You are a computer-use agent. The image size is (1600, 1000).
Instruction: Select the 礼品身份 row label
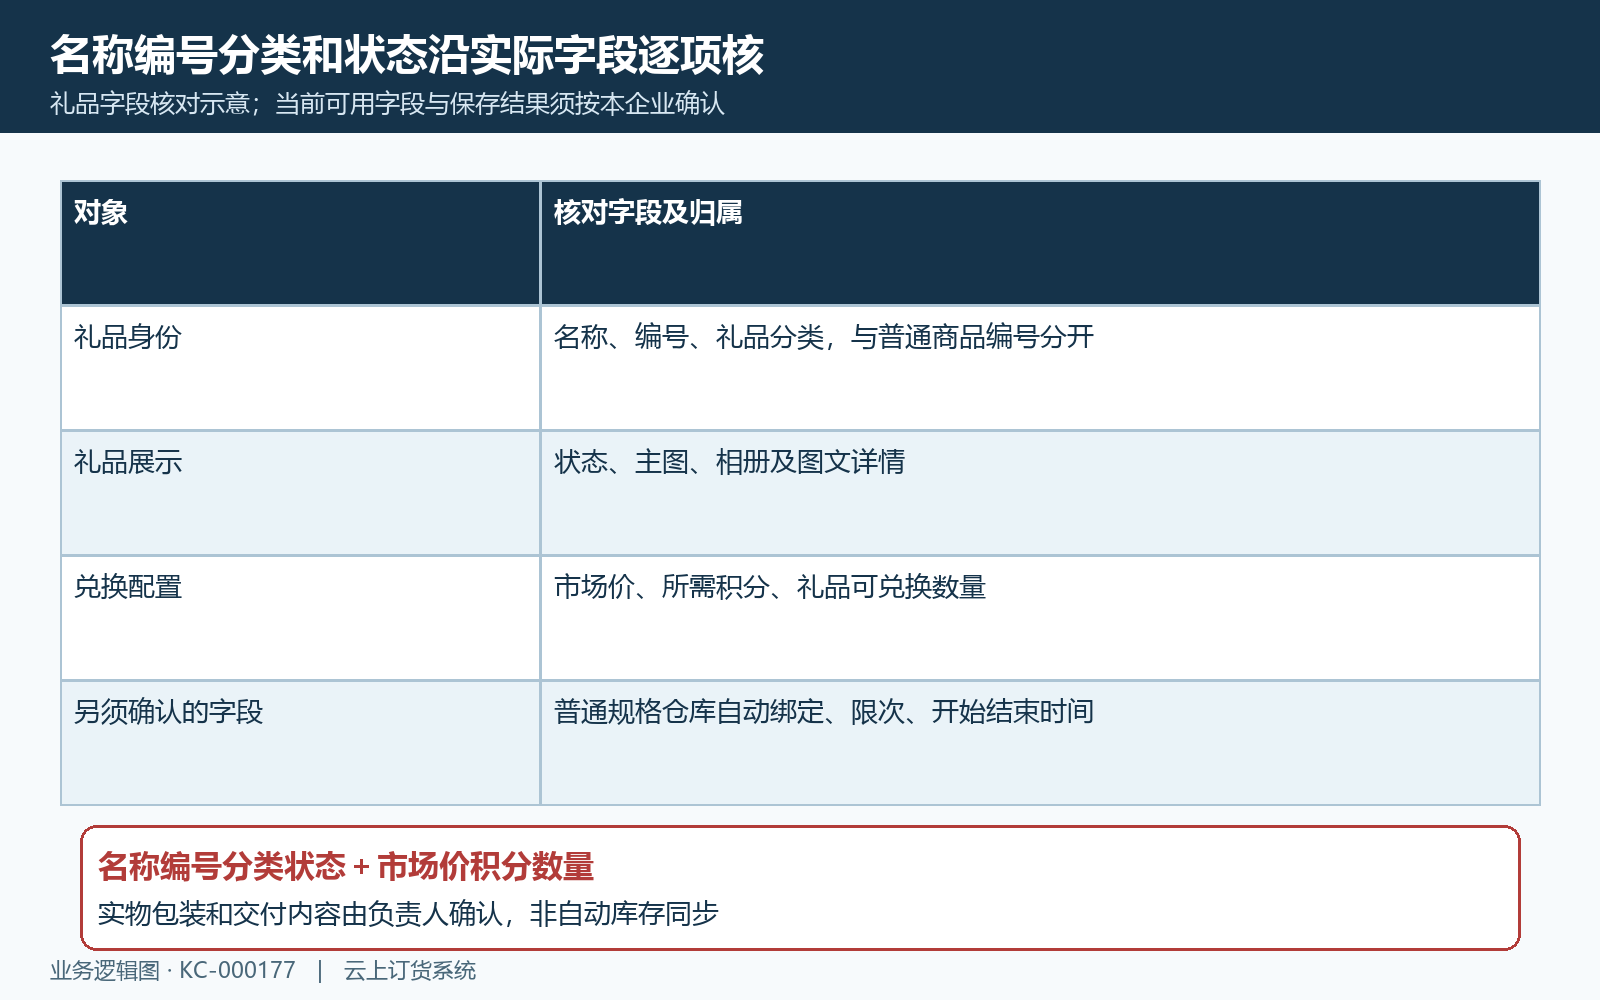[x=128, y=337]
